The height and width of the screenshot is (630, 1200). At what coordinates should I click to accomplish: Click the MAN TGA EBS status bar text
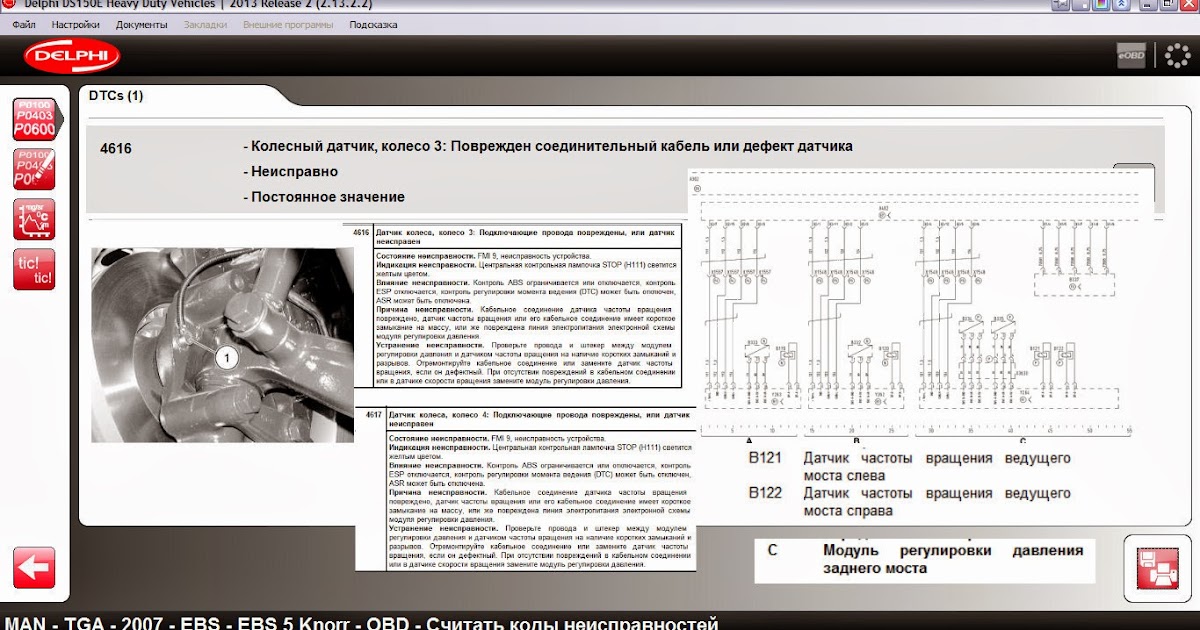363,622
